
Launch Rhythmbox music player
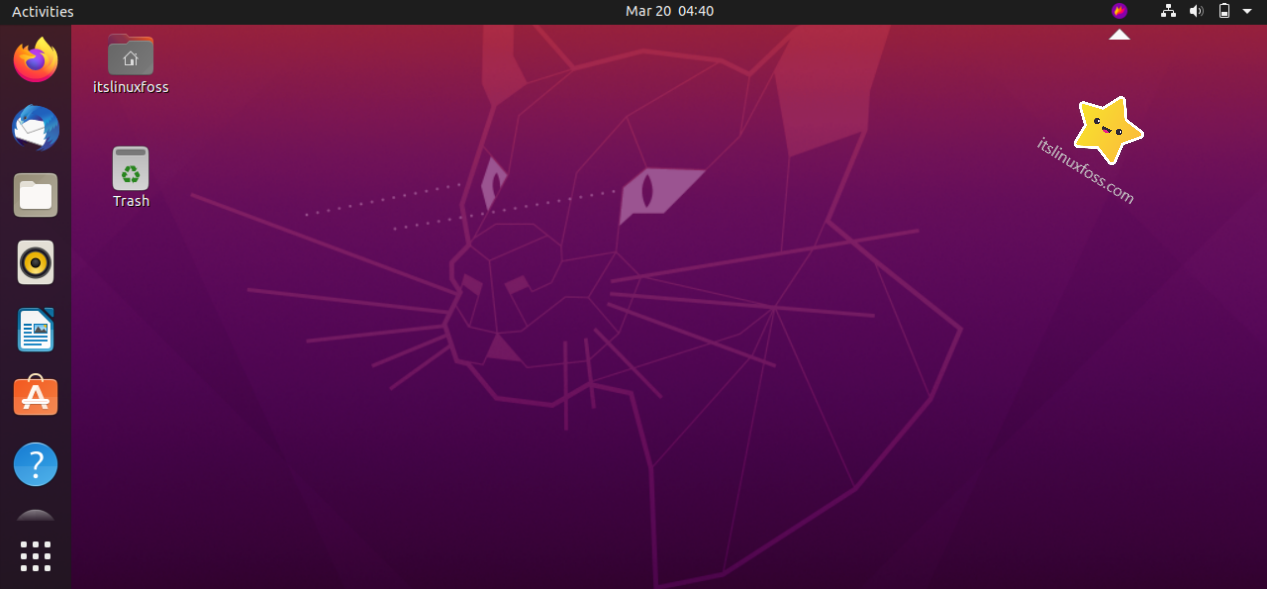(36, 263)
